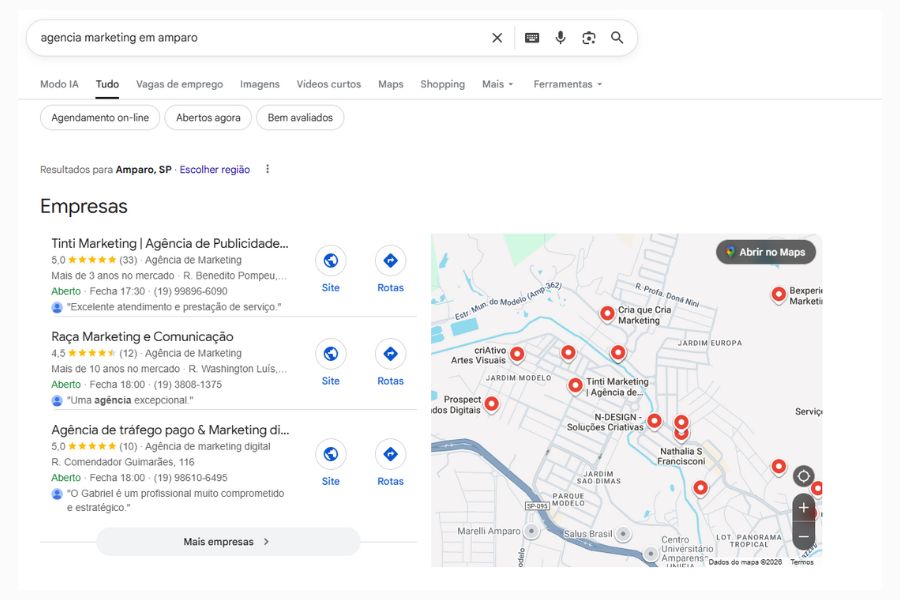Image resolution: width=900 pixels, height=600 pixels.
Task: Expand the Mais dropdown menu
Action: point(498,84)
